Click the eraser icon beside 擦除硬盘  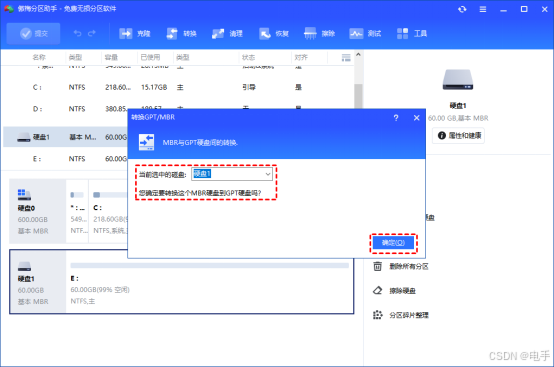[377, 290]
